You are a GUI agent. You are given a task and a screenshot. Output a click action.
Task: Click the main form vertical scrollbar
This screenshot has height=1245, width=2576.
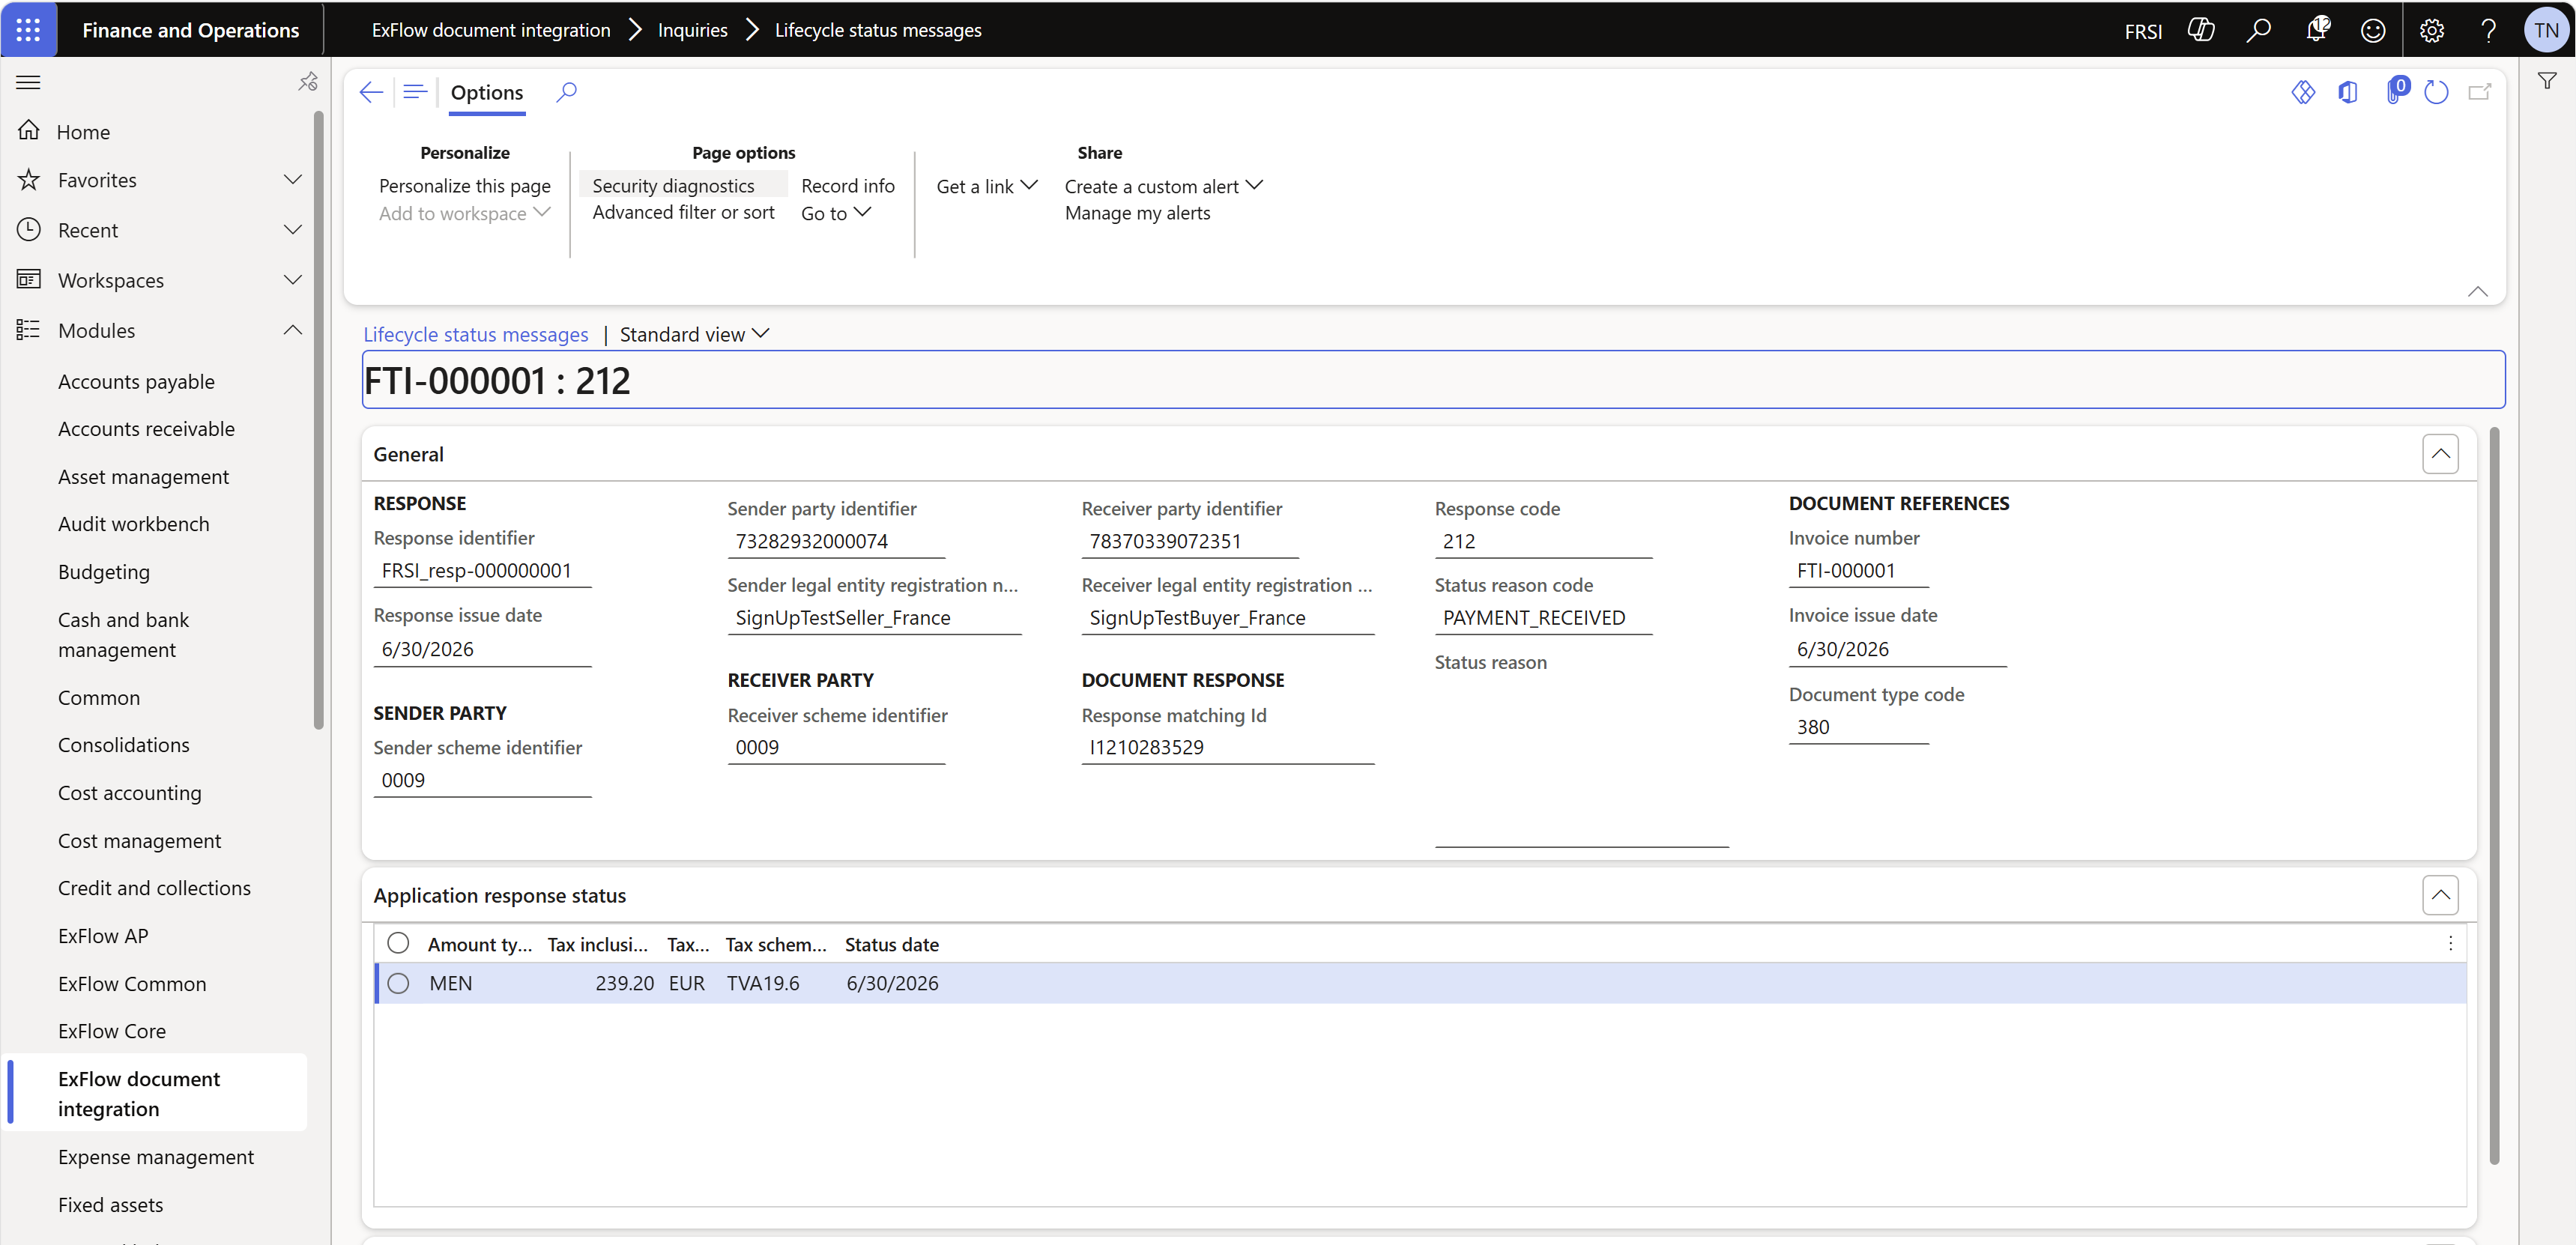click(x=2494, y=795)
